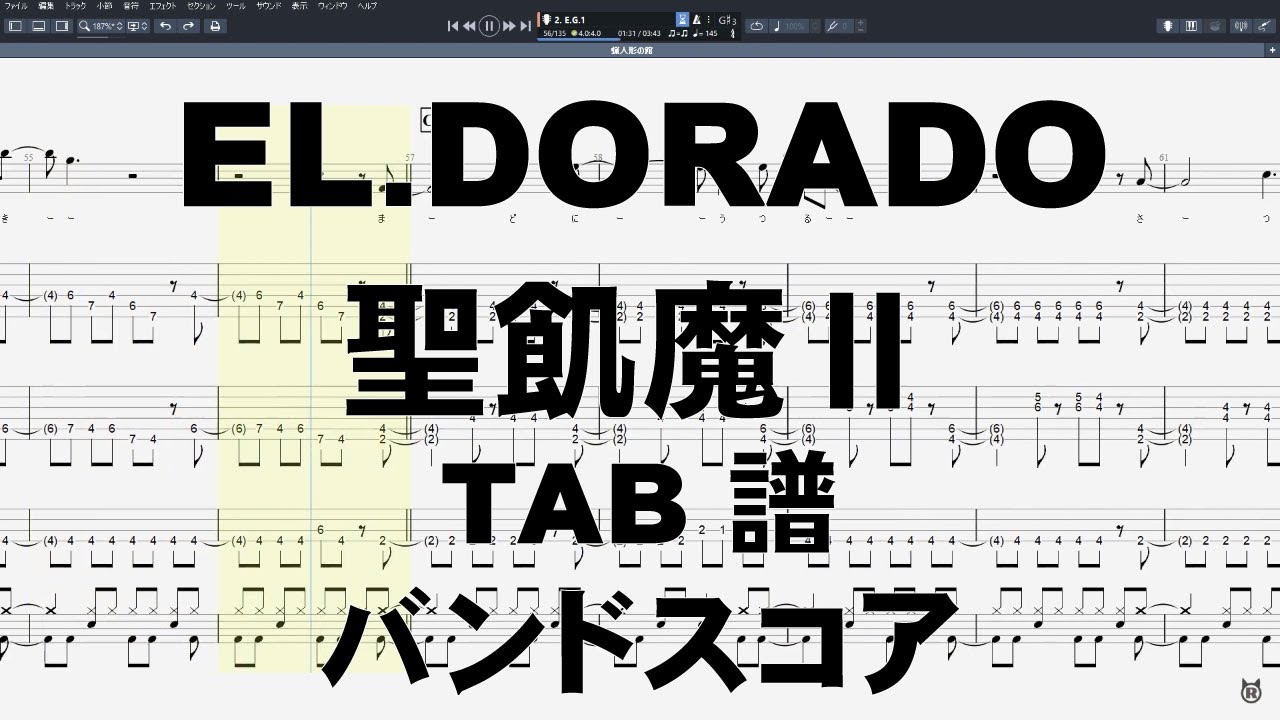The width and height of the screenshot is (1280, 720).
Task: Toggle the count-in hourglass button
Action: tap(683, 19)
